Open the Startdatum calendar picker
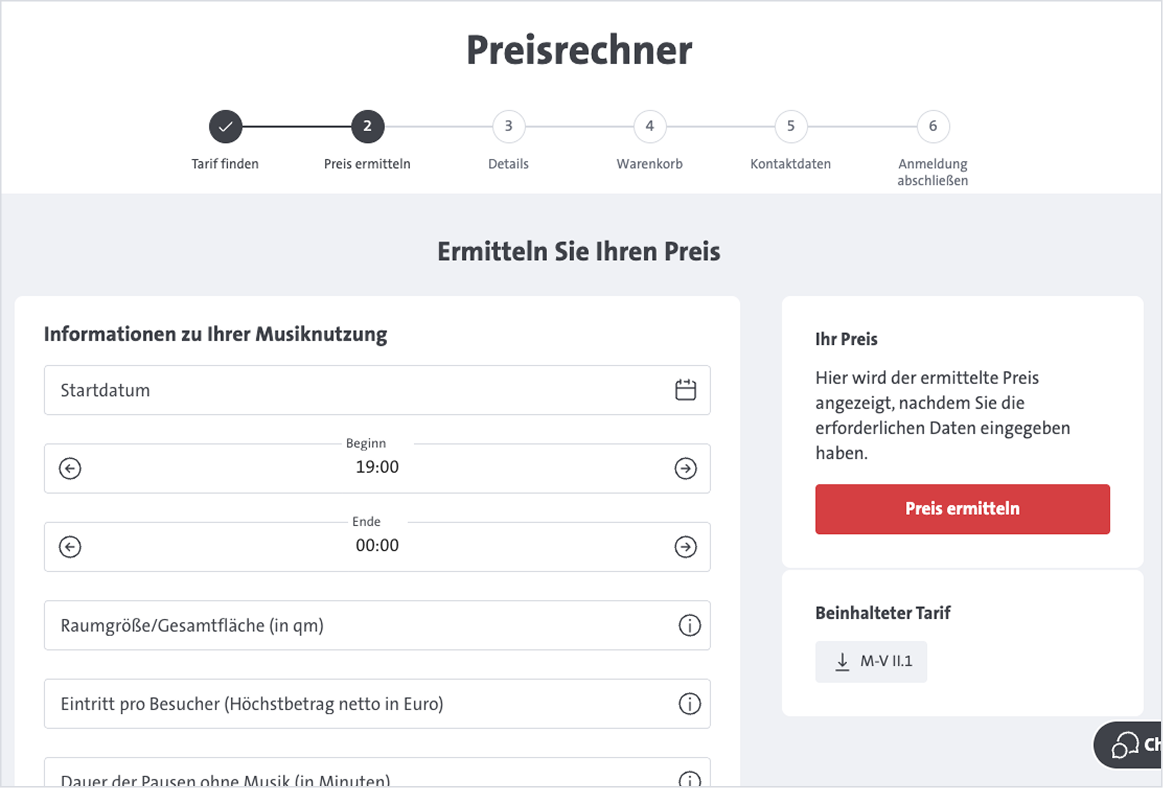The width and height of the screenshot is (1163, 788). (x=685, y=390)
